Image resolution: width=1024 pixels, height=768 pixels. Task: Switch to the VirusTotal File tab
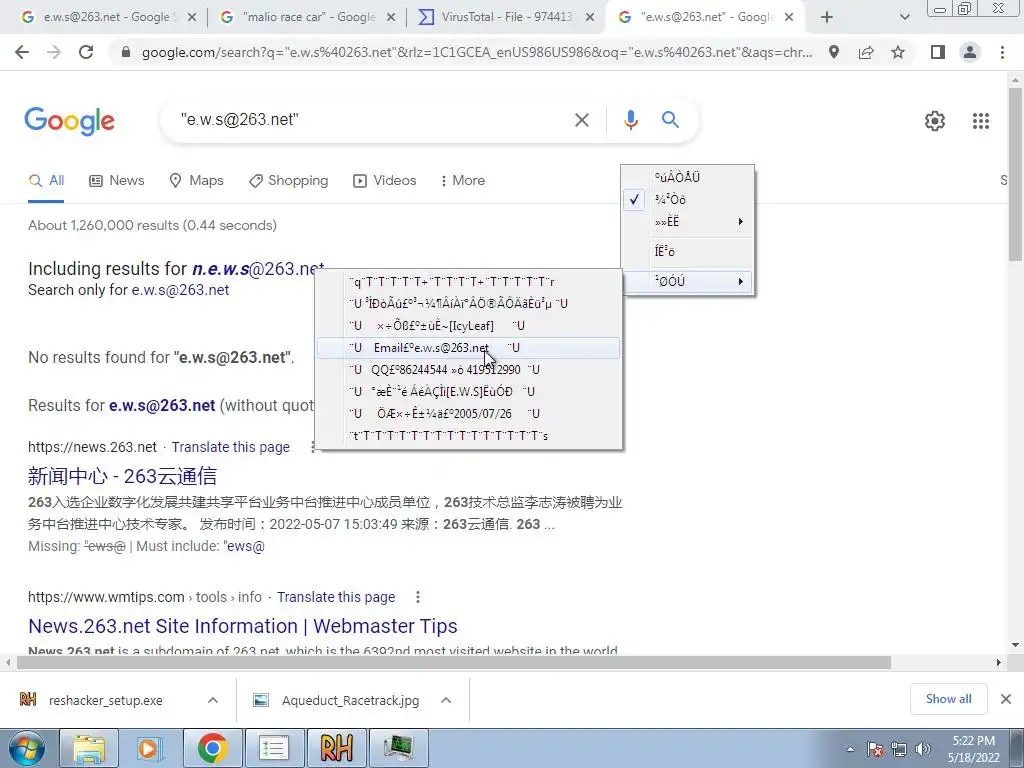pos(506,18)
